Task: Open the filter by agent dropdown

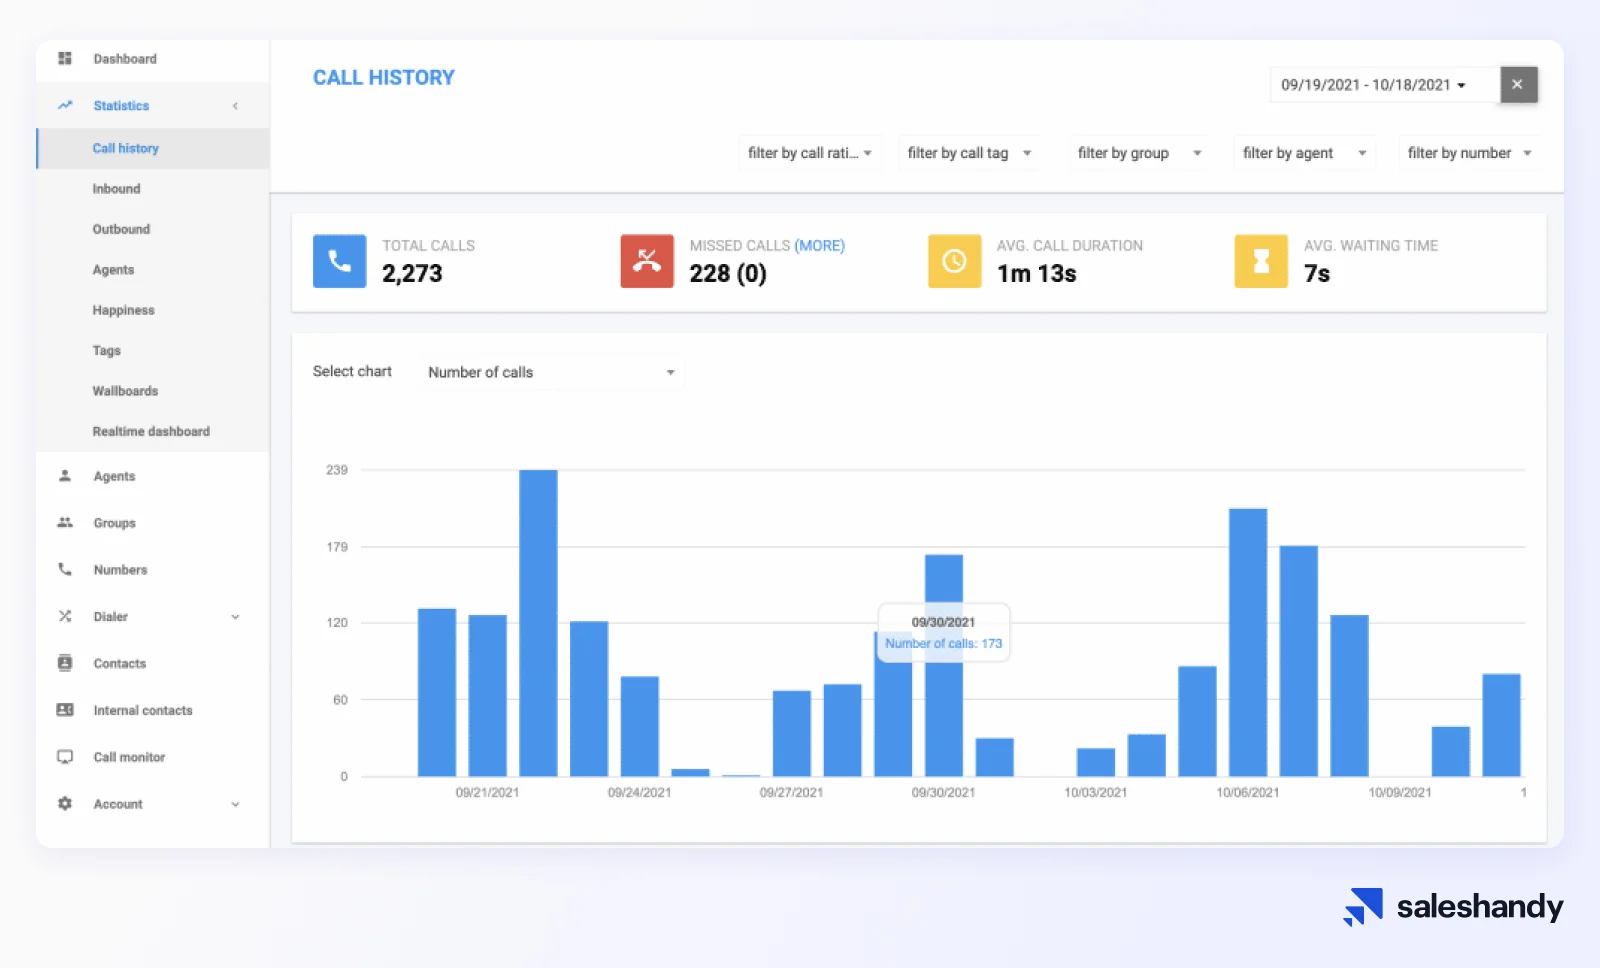Action: point(1304,153)
